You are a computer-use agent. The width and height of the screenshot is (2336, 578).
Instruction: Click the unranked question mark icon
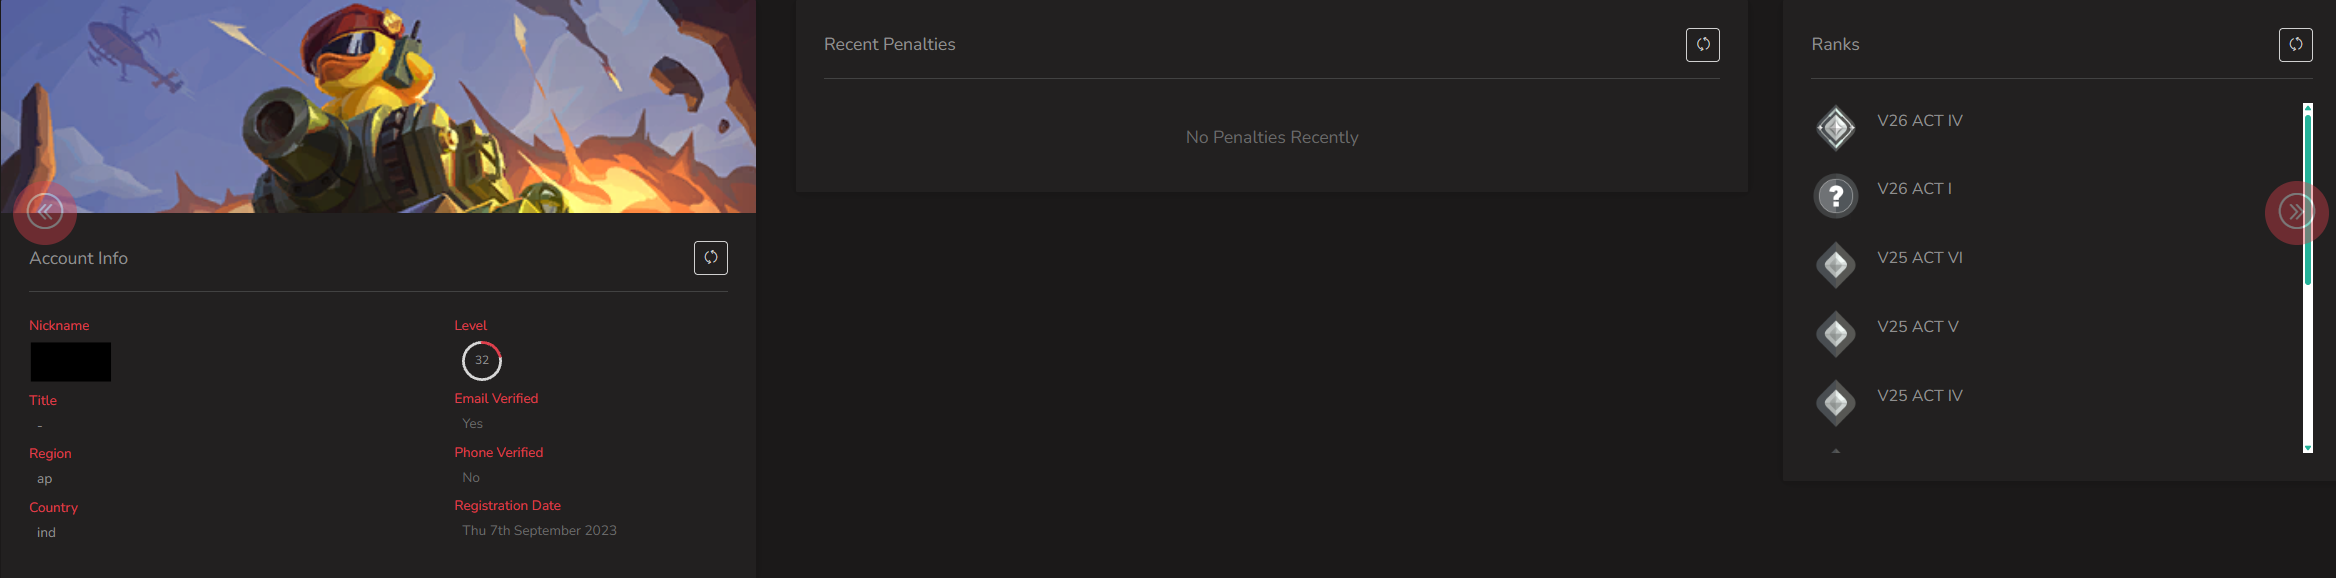[1836, 196]
